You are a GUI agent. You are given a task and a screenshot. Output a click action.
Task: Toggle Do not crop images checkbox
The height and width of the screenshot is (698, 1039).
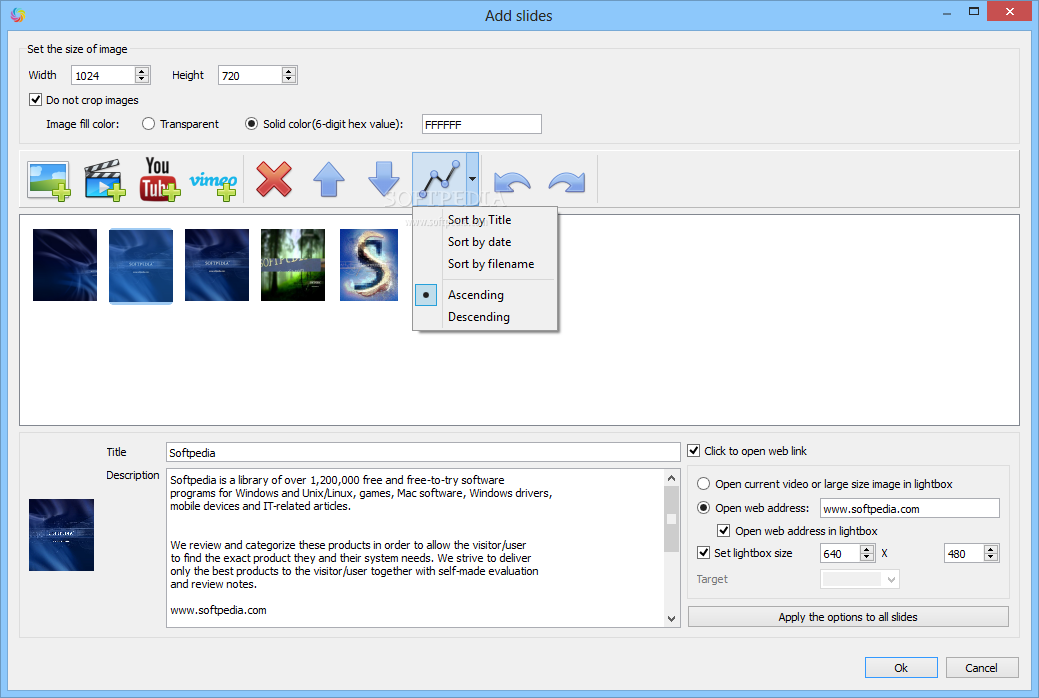[36, 100]
